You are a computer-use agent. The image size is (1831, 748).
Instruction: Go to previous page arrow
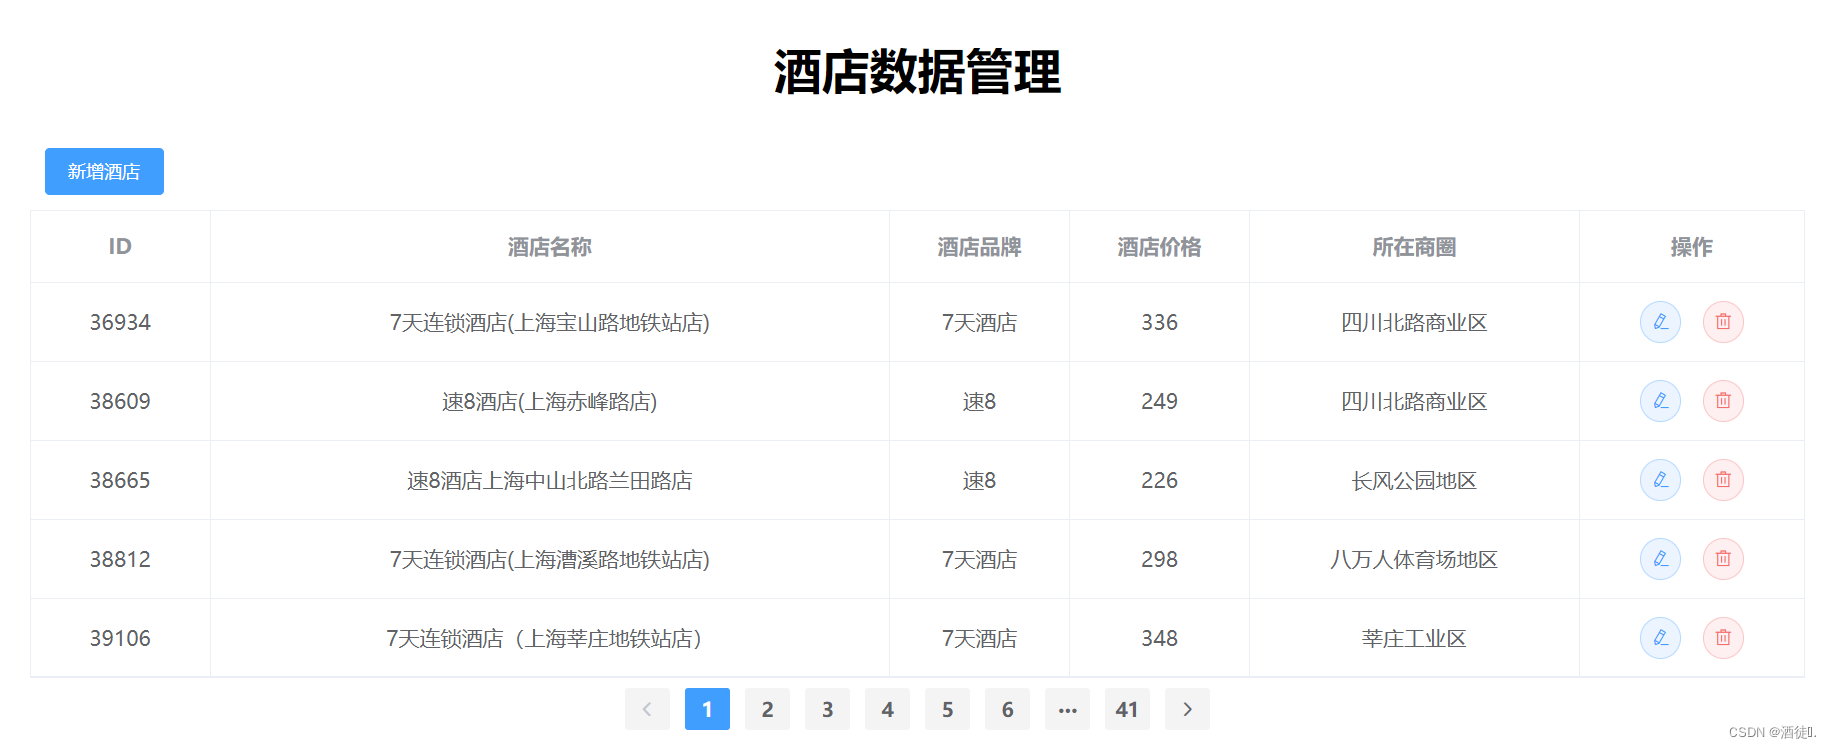647,709
